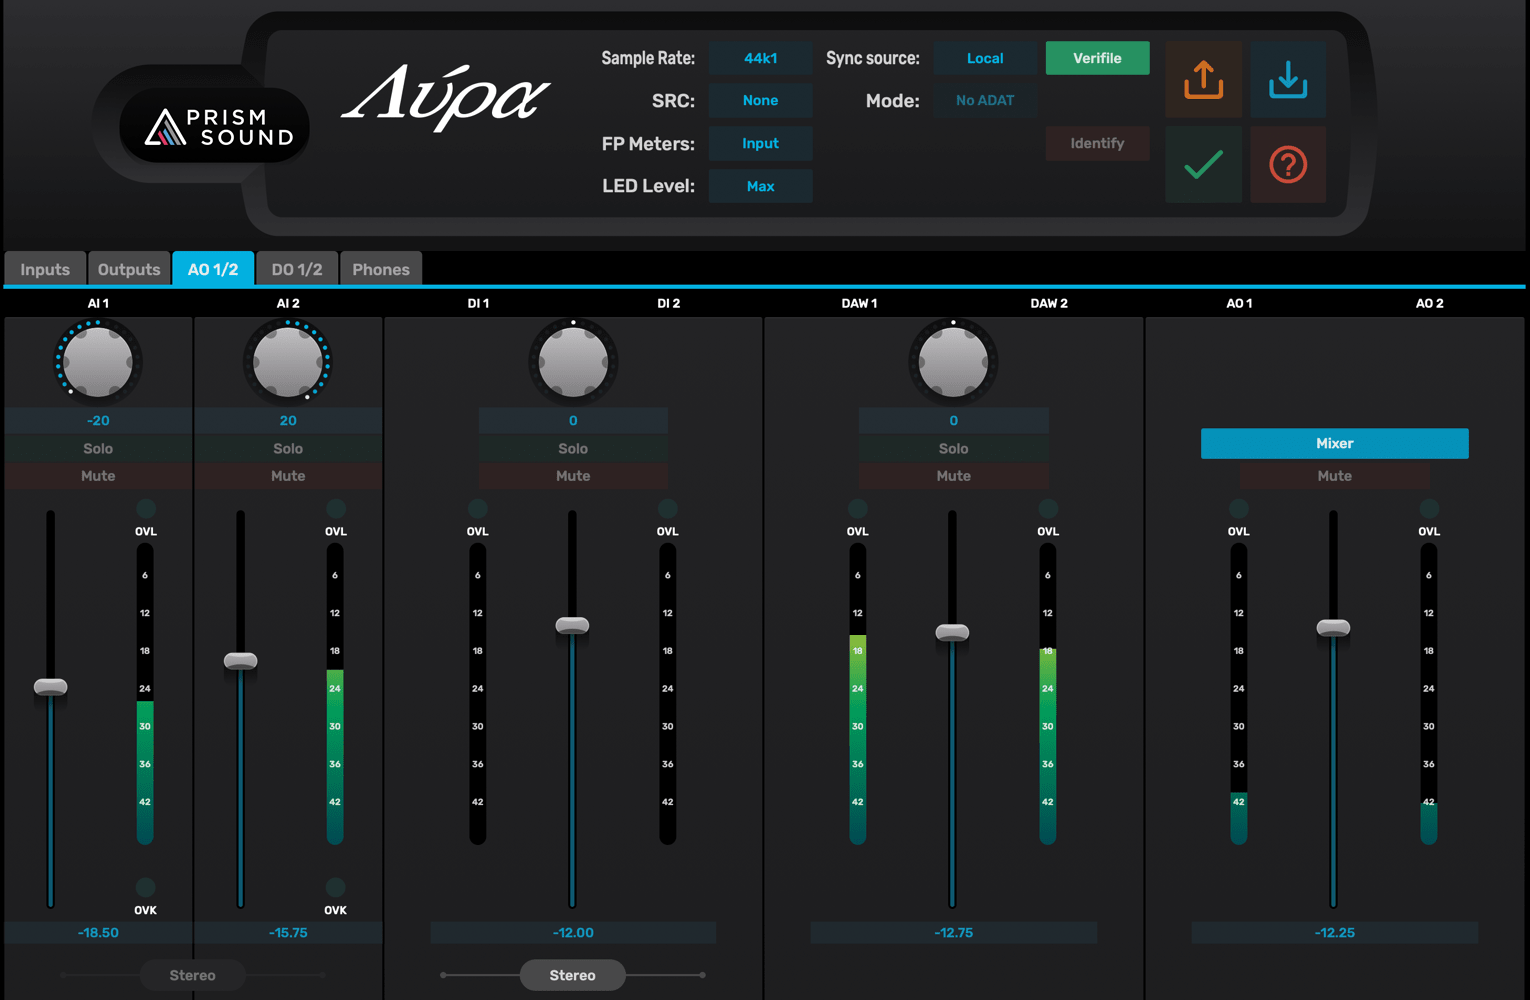Click the AO level field -12.25
The height and width of the screenshot is (1000, 1530).
point(1334,932)
